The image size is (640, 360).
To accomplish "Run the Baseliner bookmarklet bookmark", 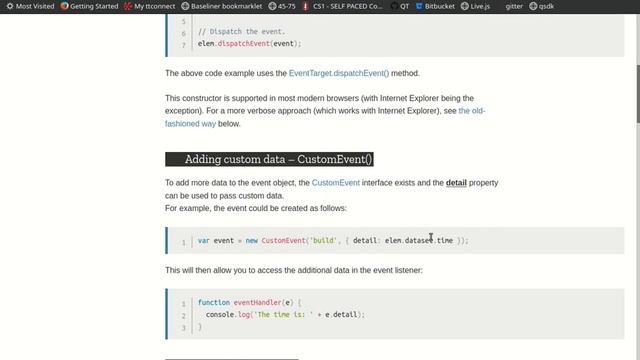I will [x=222, y=6].
